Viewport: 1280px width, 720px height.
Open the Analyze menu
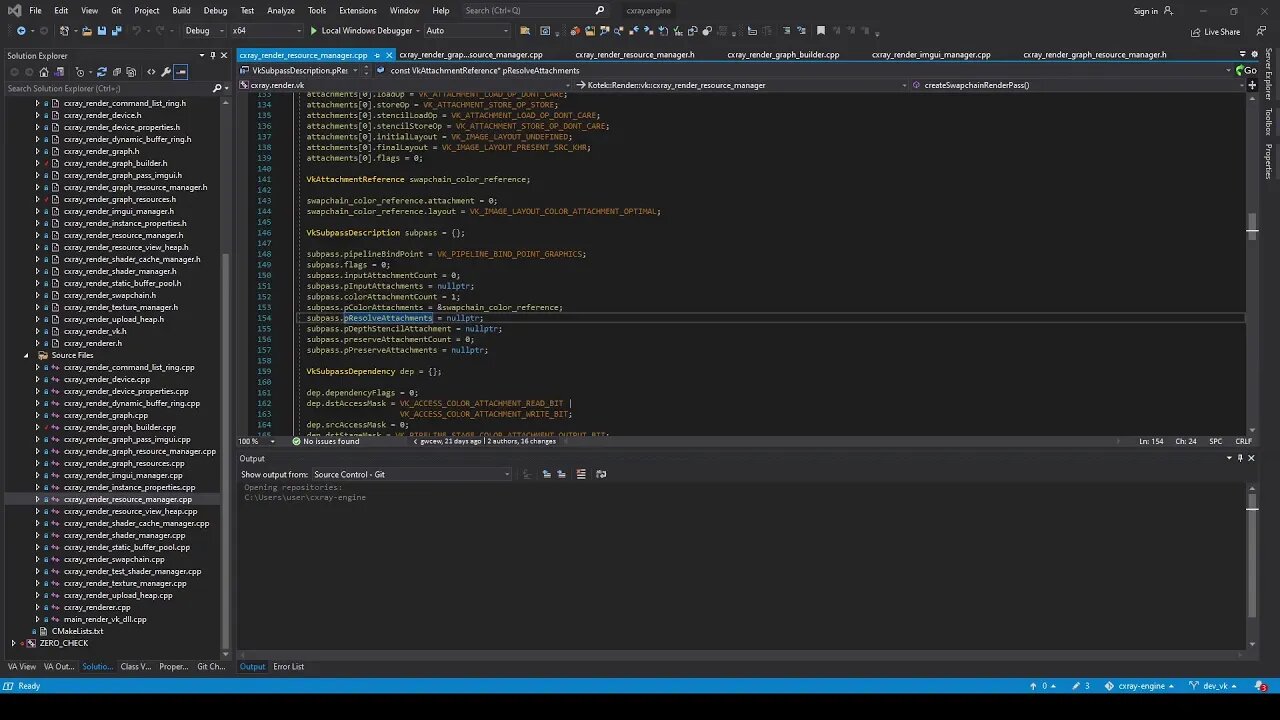[281, 11]
